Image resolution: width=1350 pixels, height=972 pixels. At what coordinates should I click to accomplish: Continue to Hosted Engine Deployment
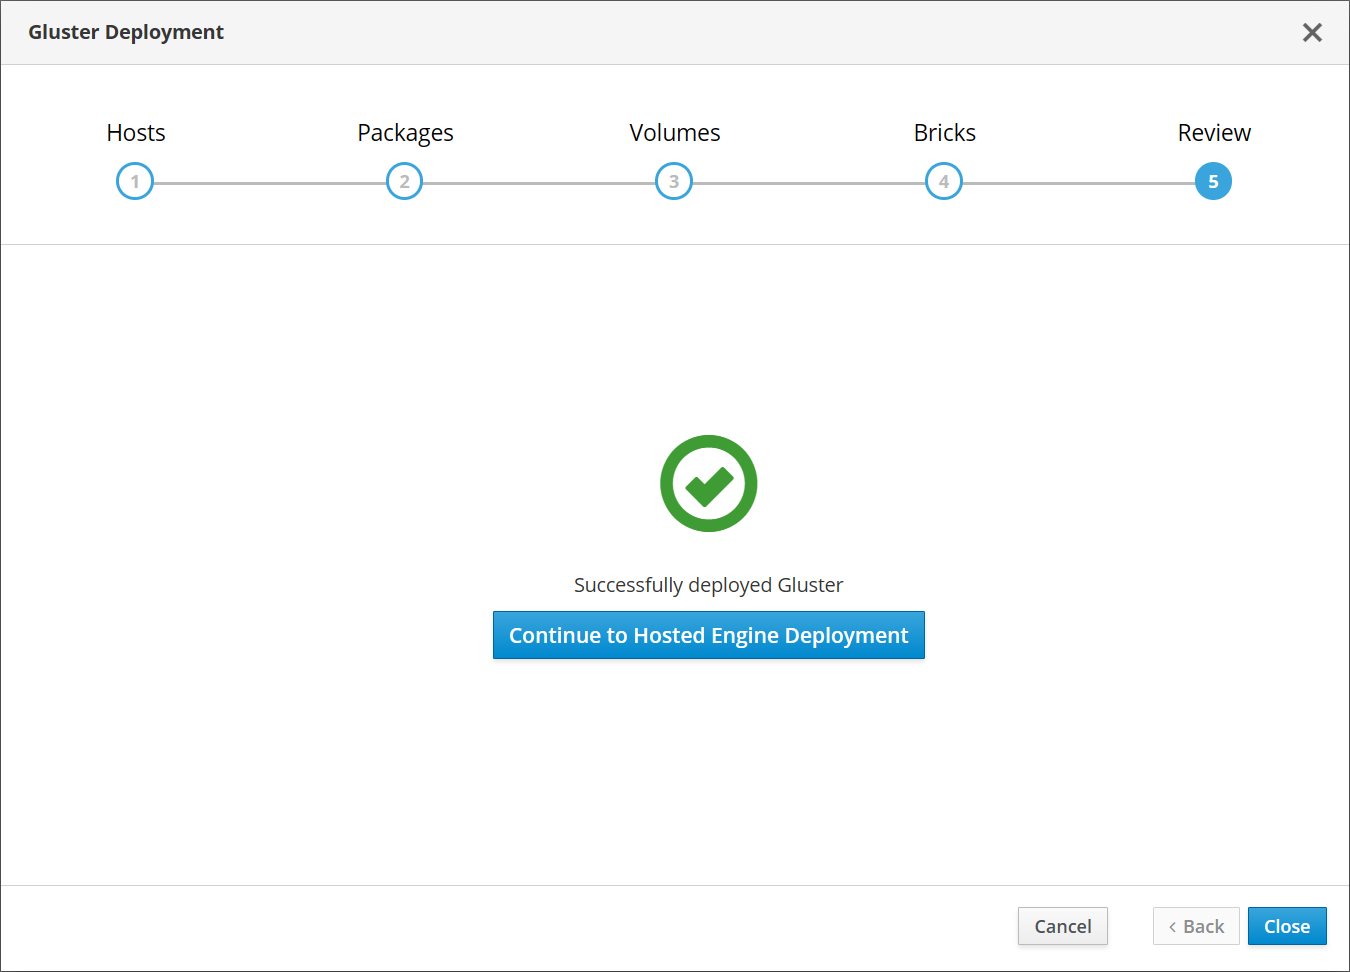[x=708, y=636]
